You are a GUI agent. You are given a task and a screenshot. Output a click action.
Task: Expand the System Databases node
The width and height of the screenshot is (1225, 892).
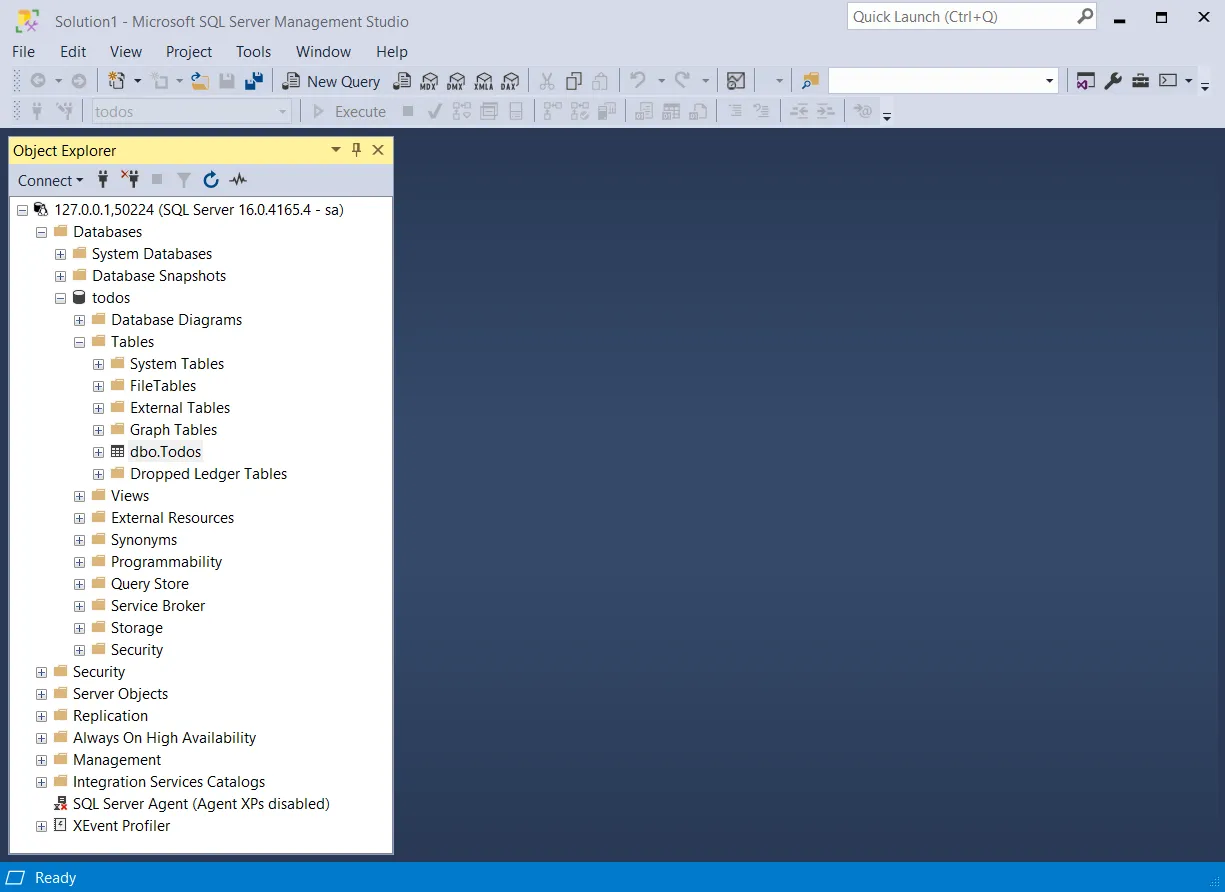(x=60, y=253)
